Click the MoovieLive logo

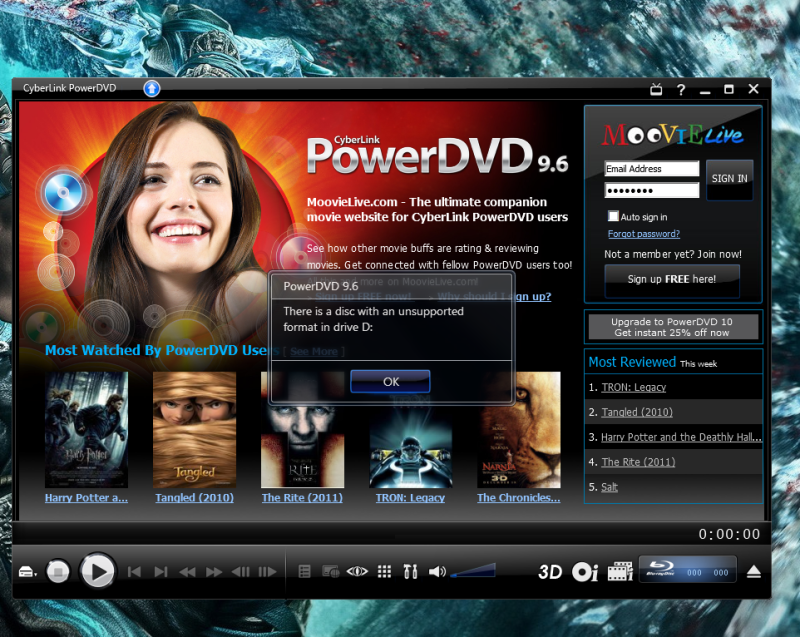[672, 135]
